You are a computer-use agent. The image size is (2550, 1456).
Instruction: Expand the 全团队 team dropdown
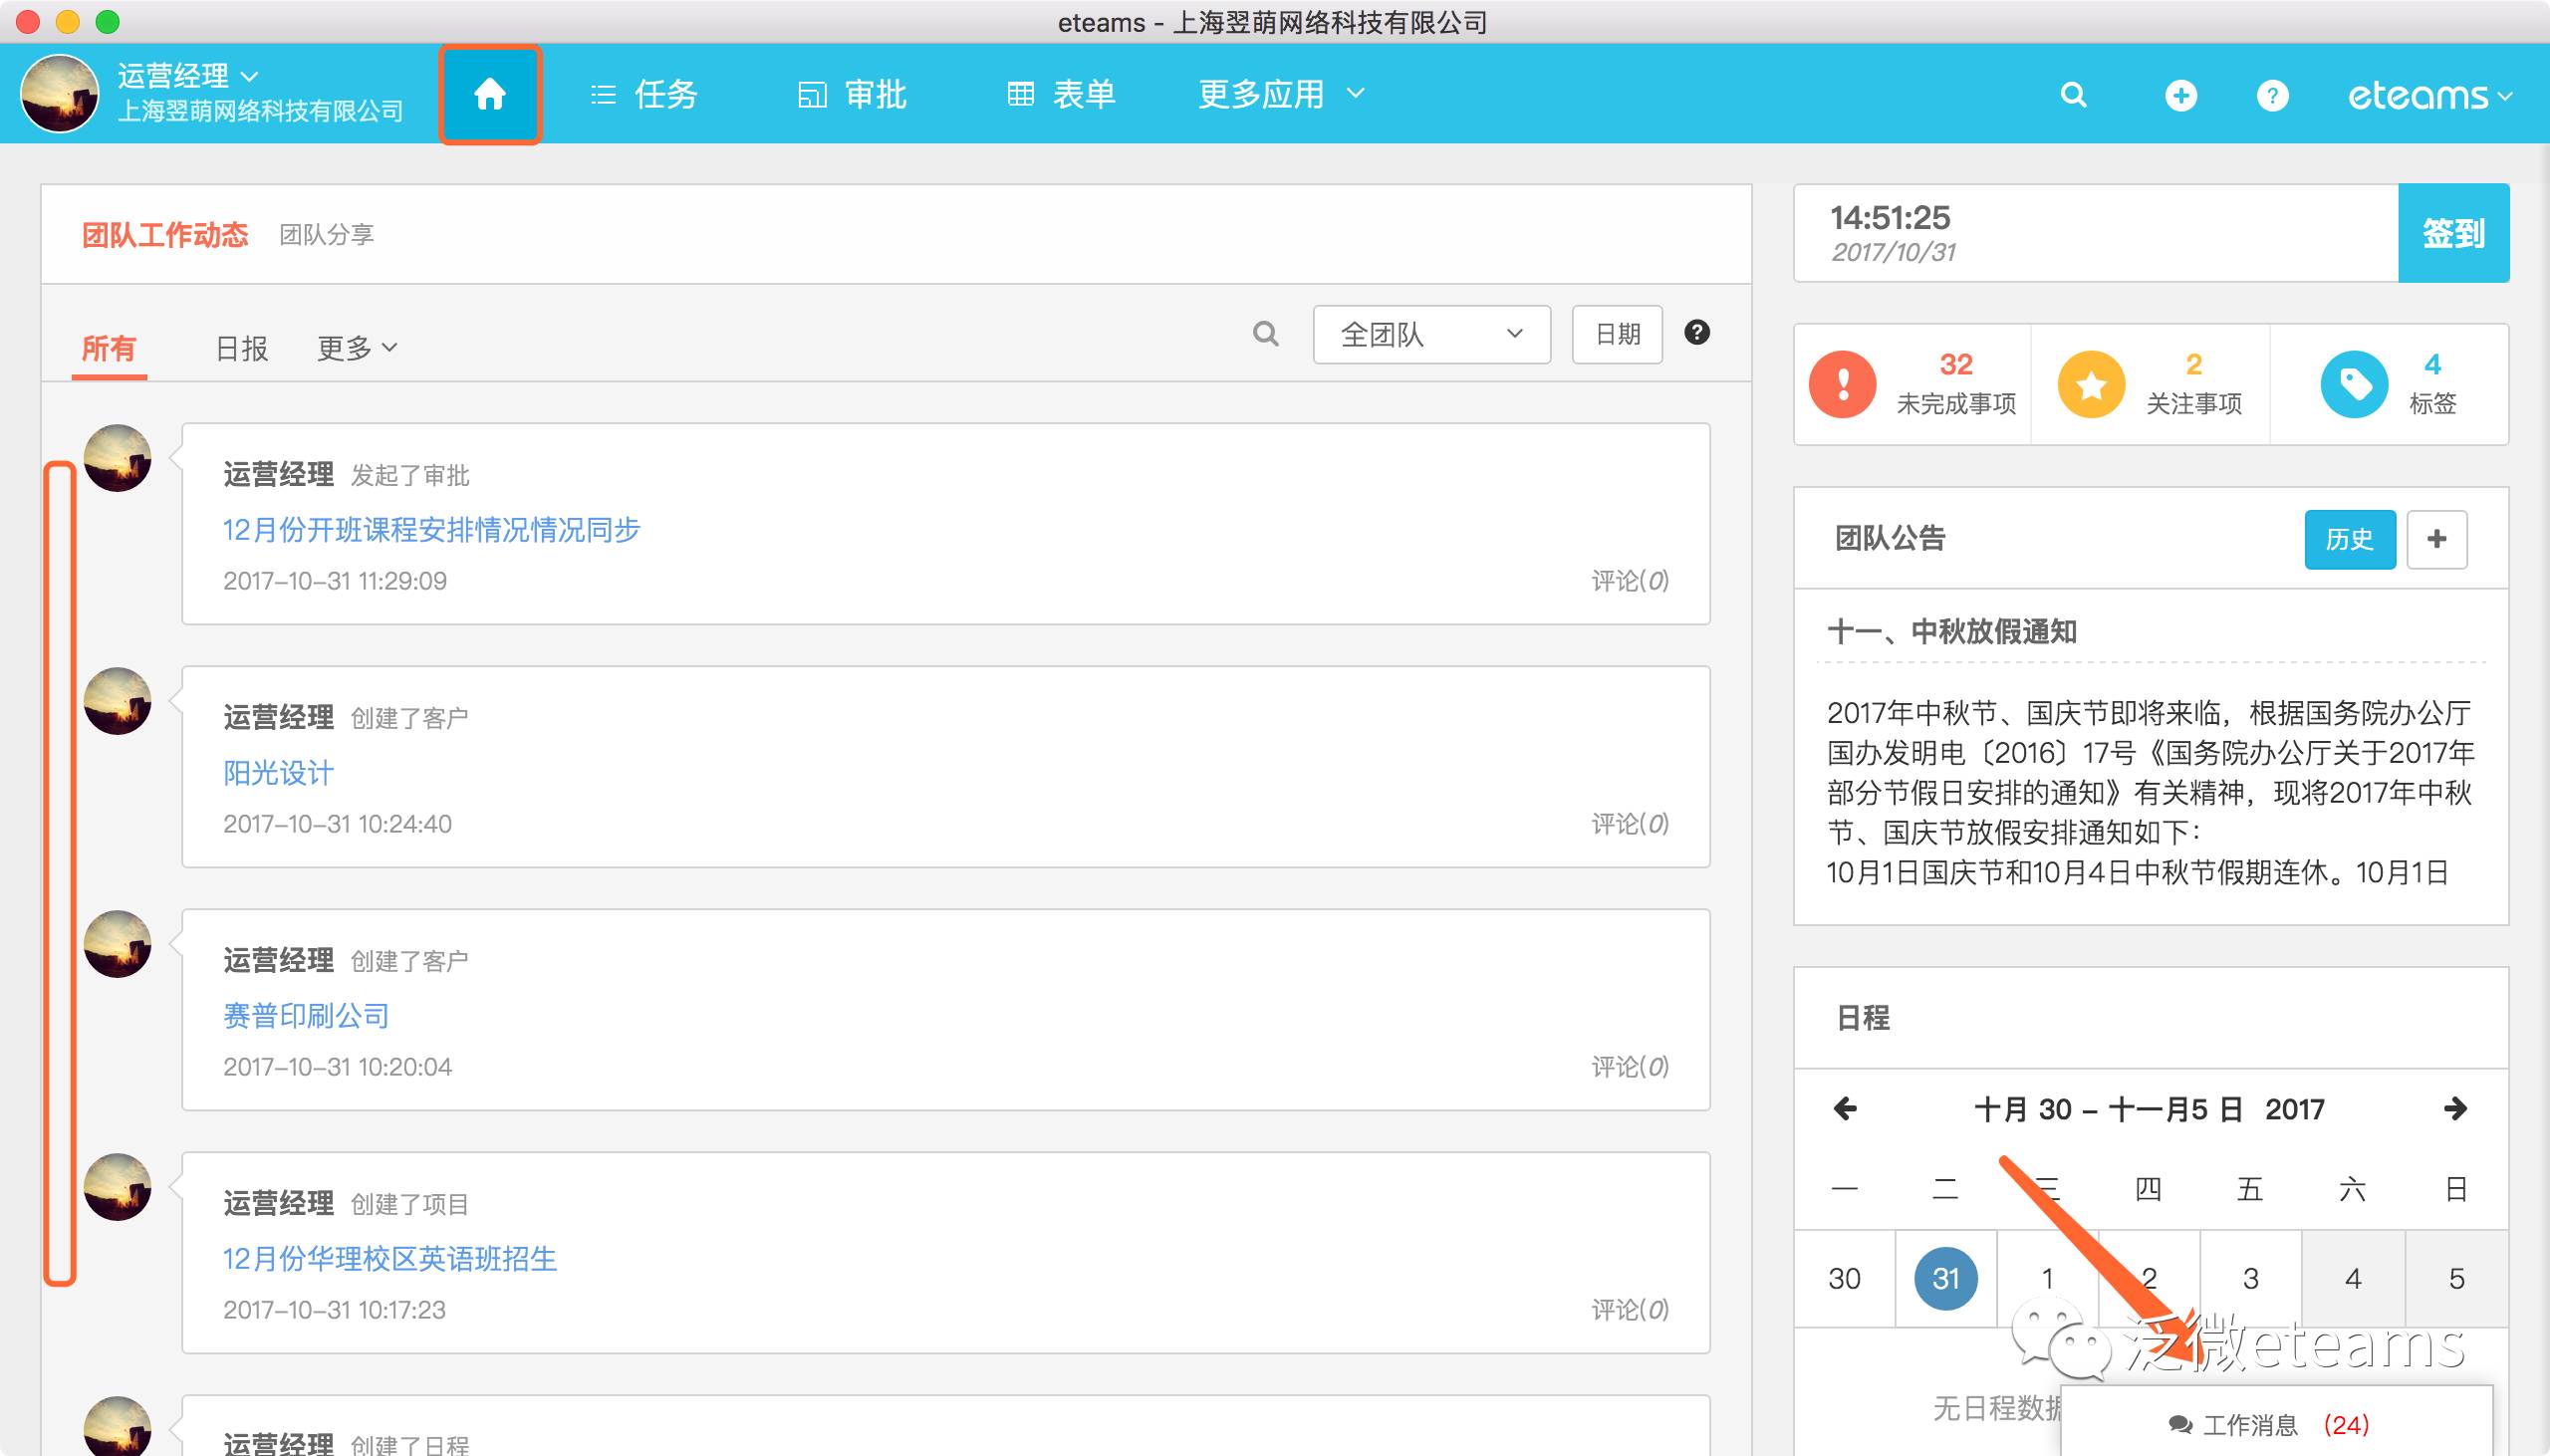[x=1431, y=334]
